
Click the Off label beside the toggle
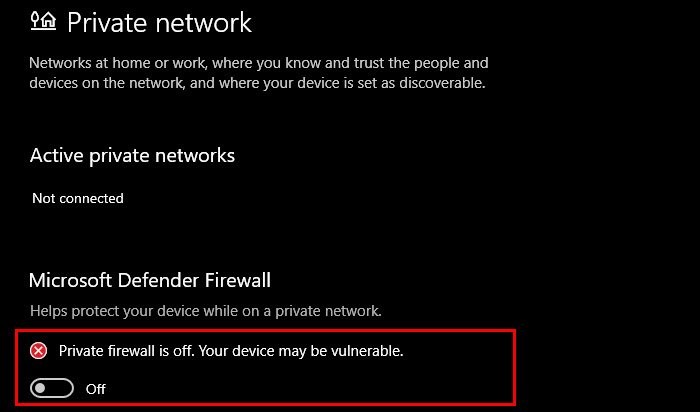[95, 388]
